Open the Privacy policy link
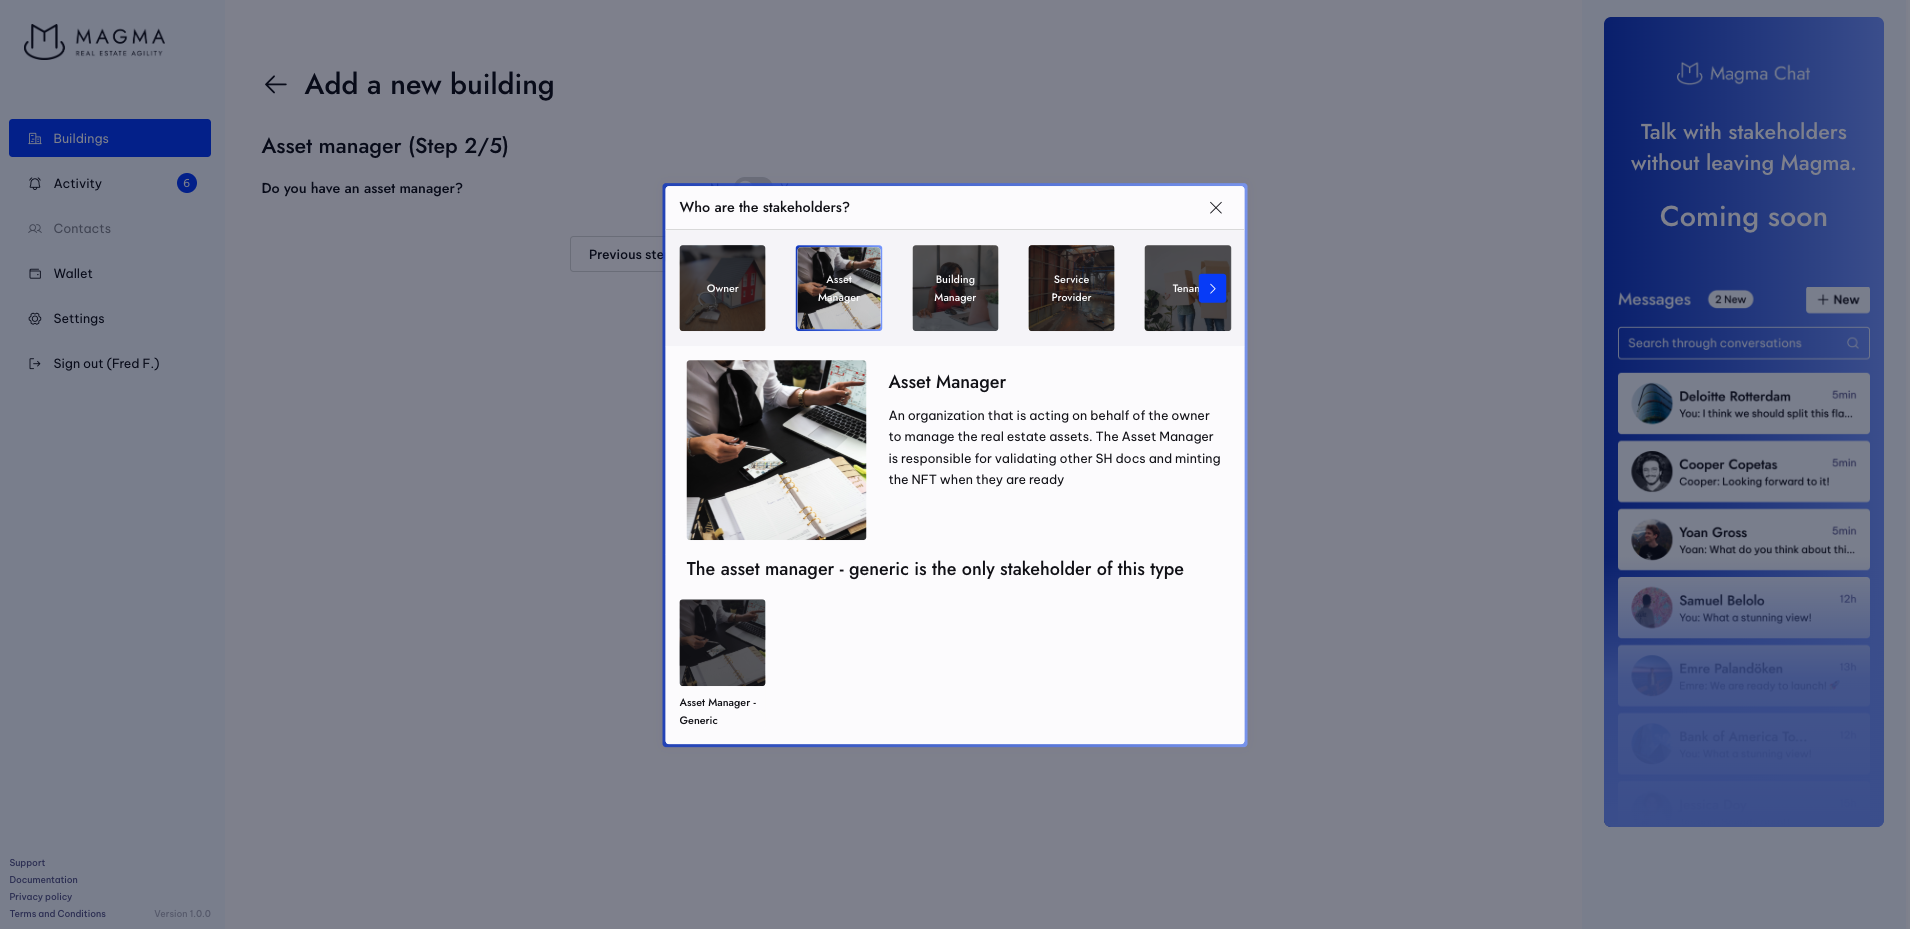 41,897
